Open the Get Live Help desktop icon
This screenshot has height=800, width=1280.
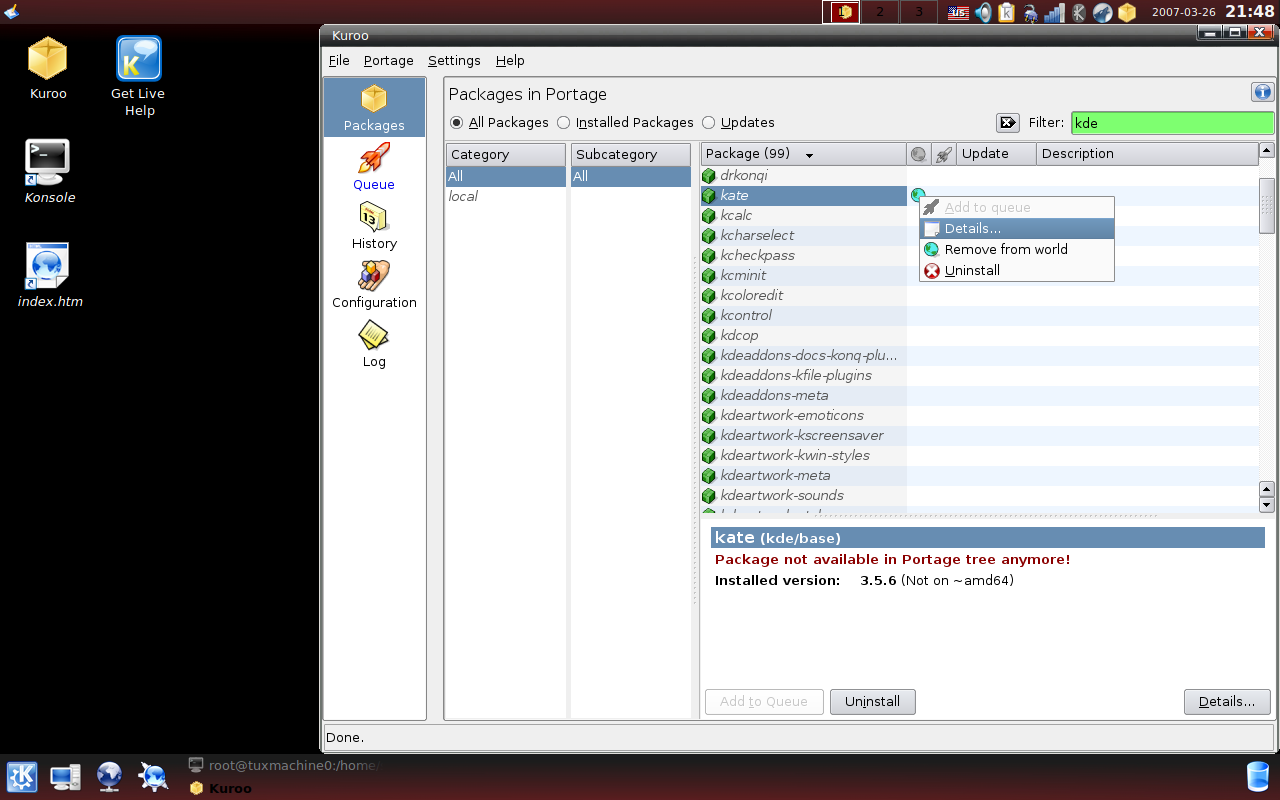[138, 77]
